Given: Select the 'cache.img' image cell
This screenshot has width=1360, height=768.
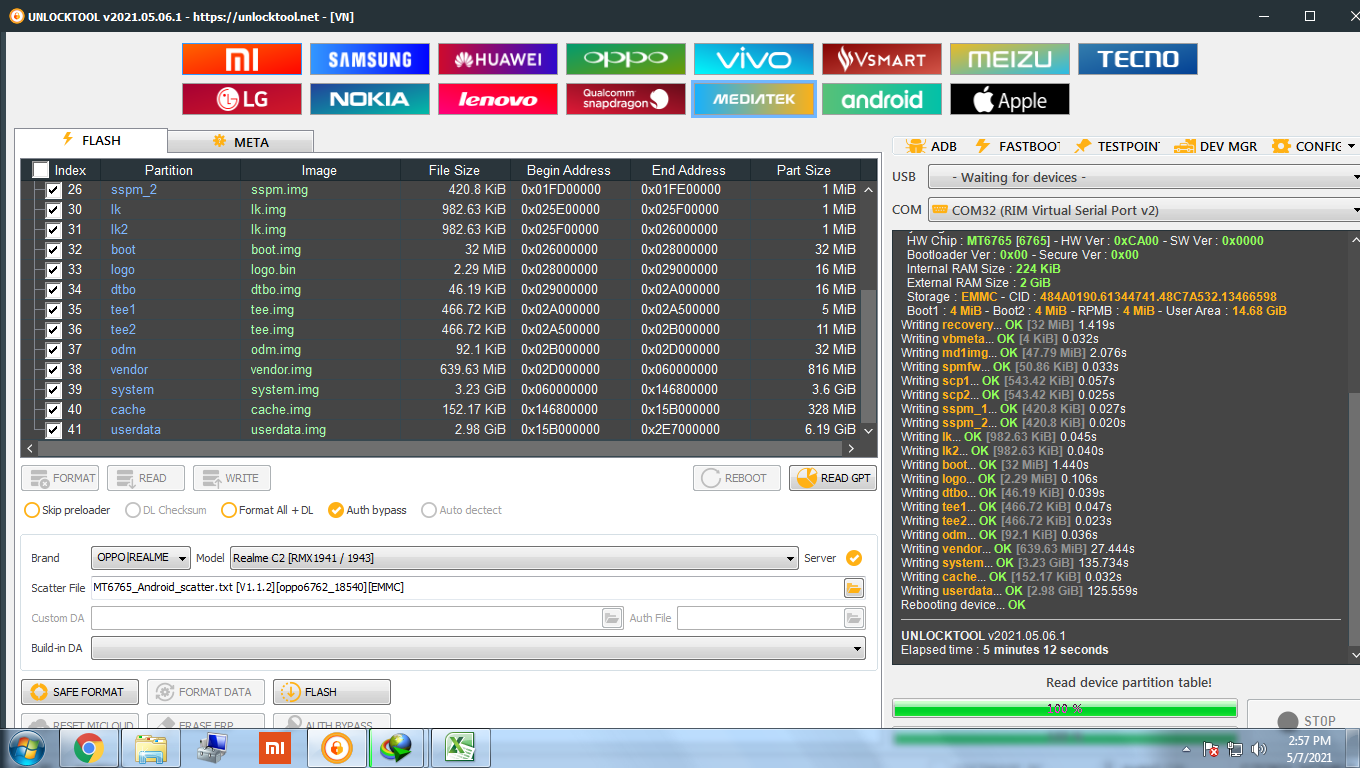Looking at the screenshot, I should pyautogui.click(x=281, y=410).
